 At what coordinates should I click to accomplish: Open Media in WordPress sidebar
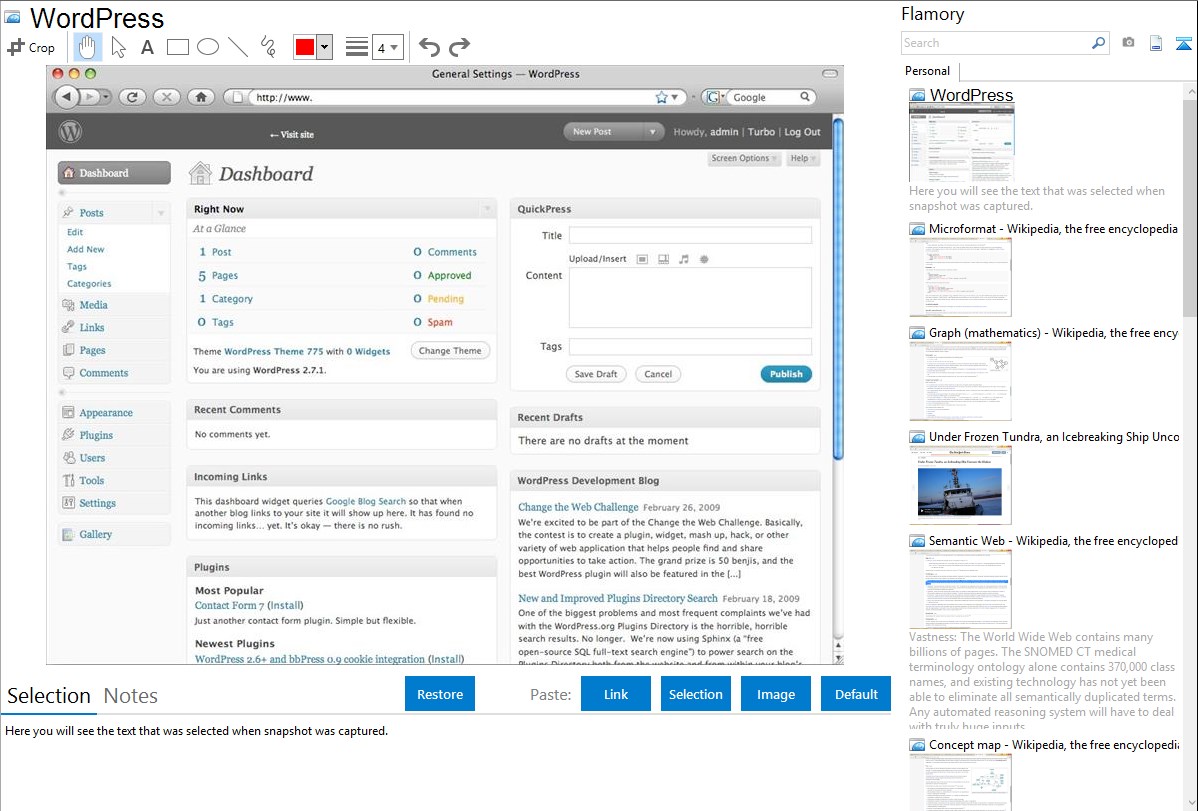point(93,304)
